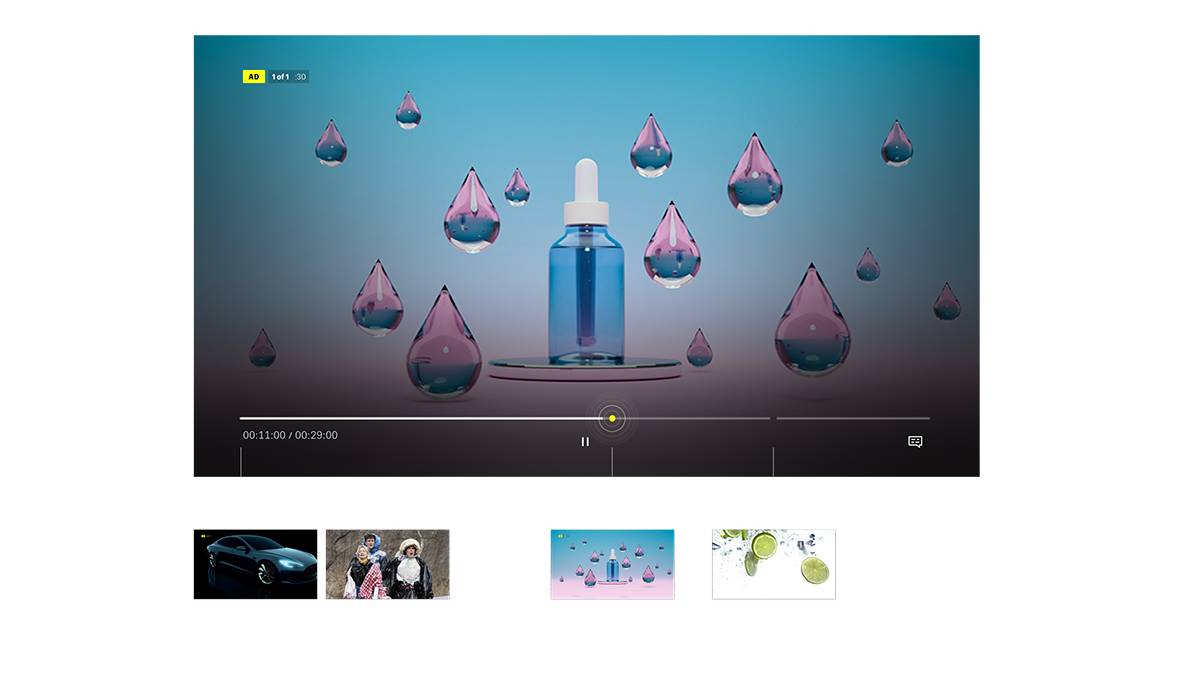Click the white played portion of progress bar
1200x675 pixels.
420,418
